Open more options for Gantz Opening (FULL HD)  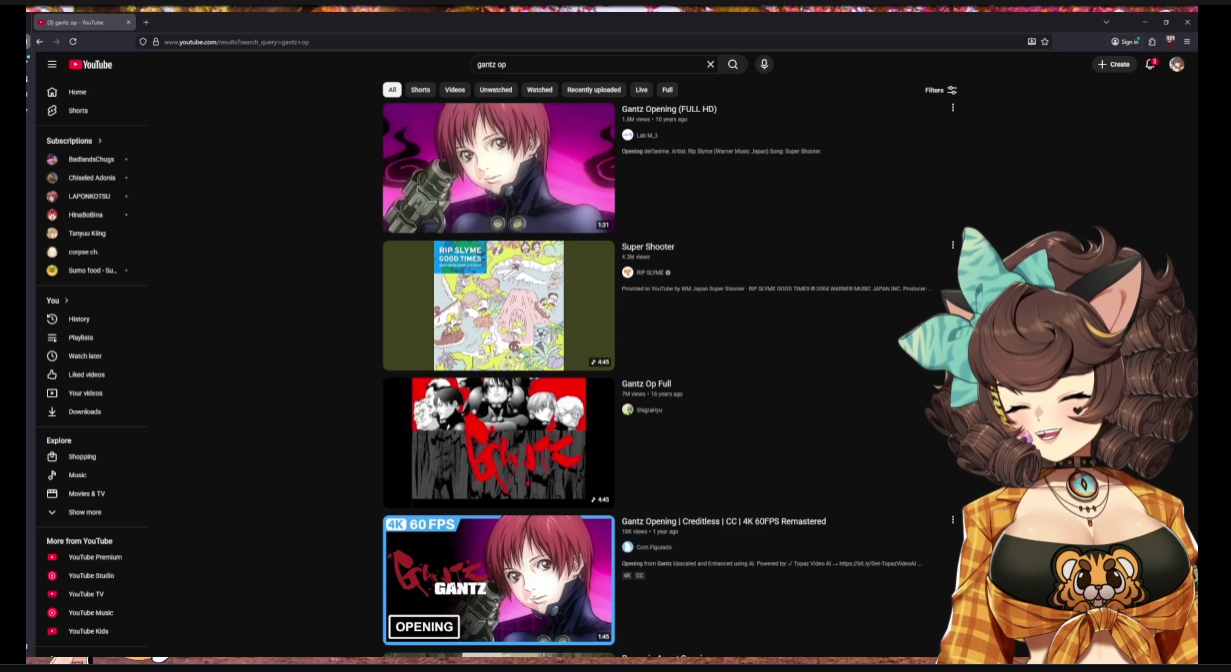(952, 108)
